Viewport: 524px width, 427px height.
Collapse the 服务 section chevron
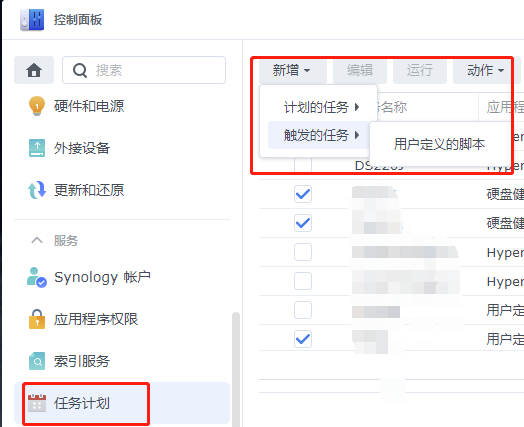click(x=37, y=240)
